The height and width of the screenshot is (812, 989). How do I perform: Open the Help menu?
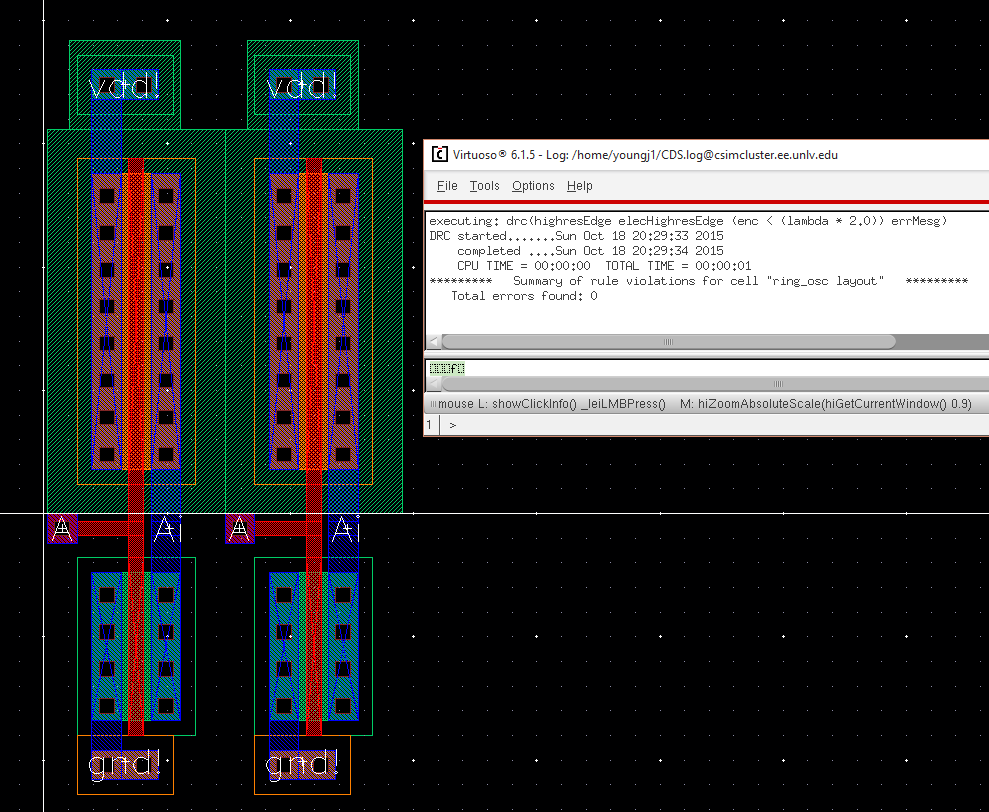(x=579, y=186)
